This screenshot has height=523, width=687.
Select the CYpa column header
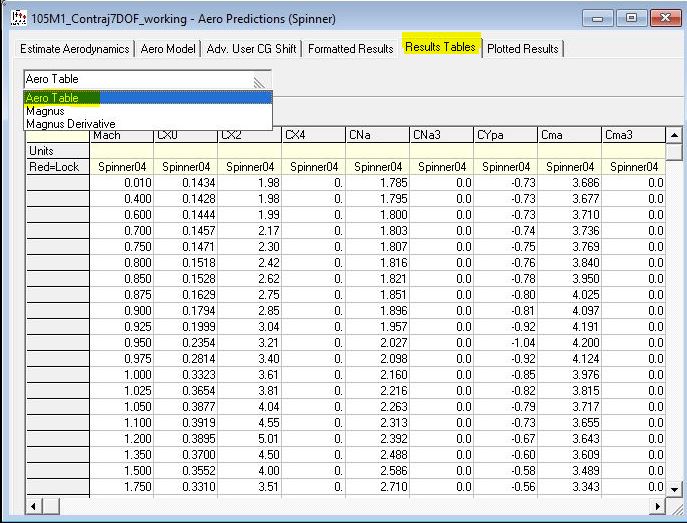(x=505, y=135)
